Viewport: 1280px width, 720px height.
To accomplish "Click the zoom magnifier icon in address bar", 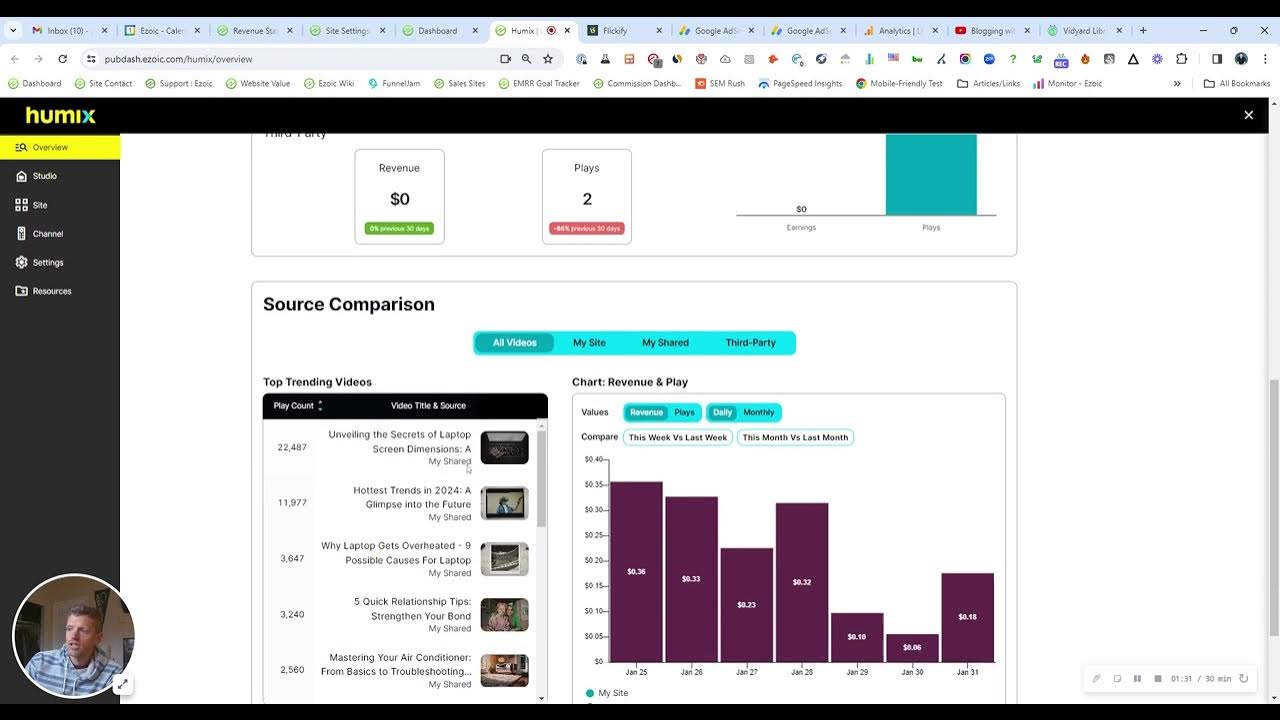I will coord(526,59).
